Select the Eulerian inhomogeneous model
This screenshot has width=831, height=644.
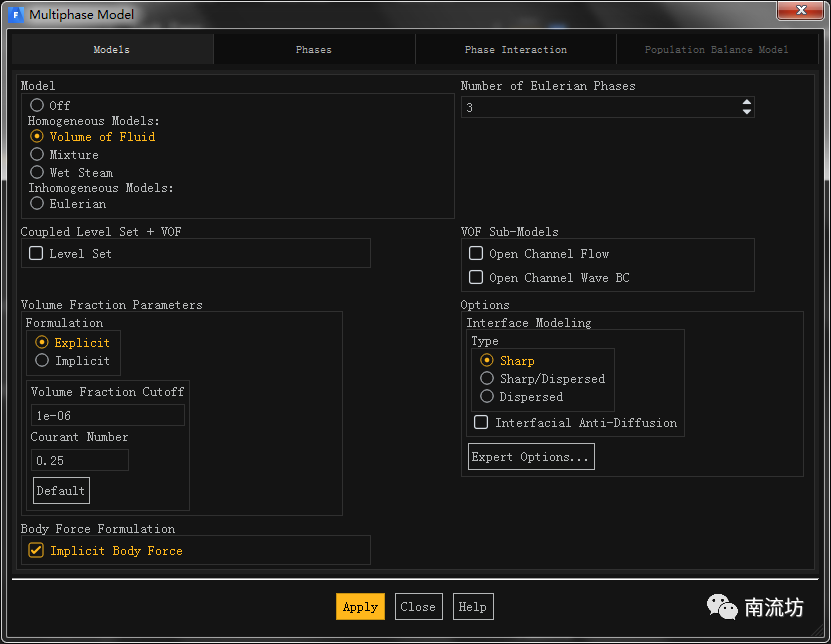[37, 204]
